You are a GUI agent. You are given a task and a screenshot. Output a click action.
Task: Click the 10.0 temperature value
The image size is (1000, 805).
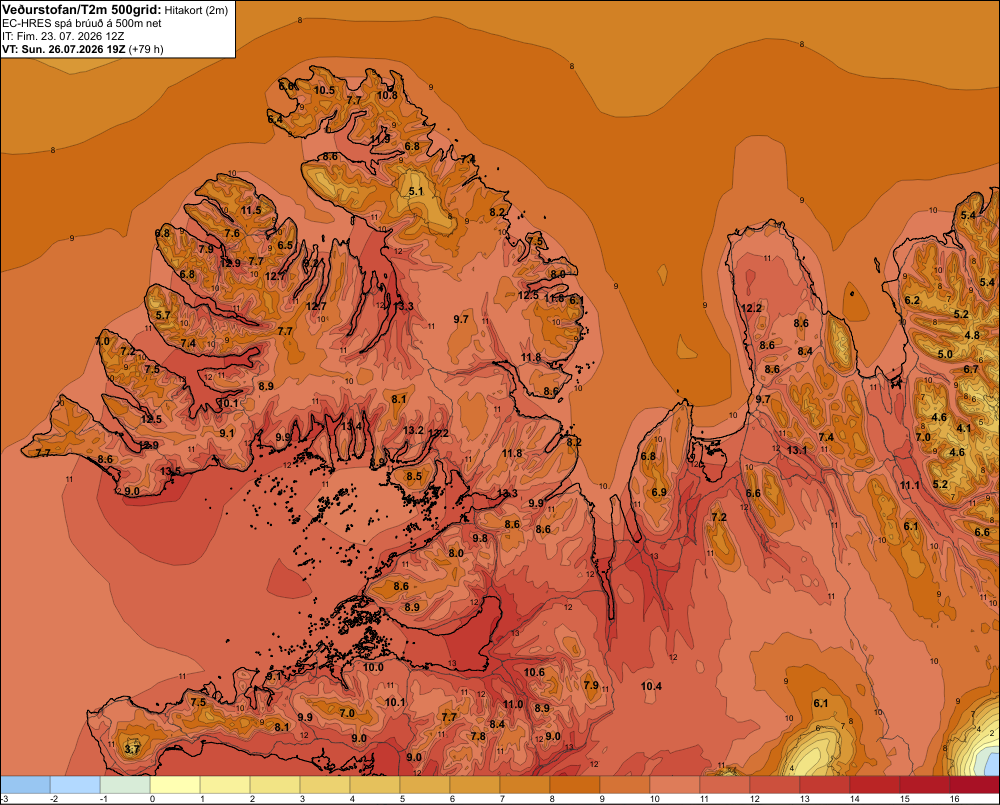[x=373, y=668]
